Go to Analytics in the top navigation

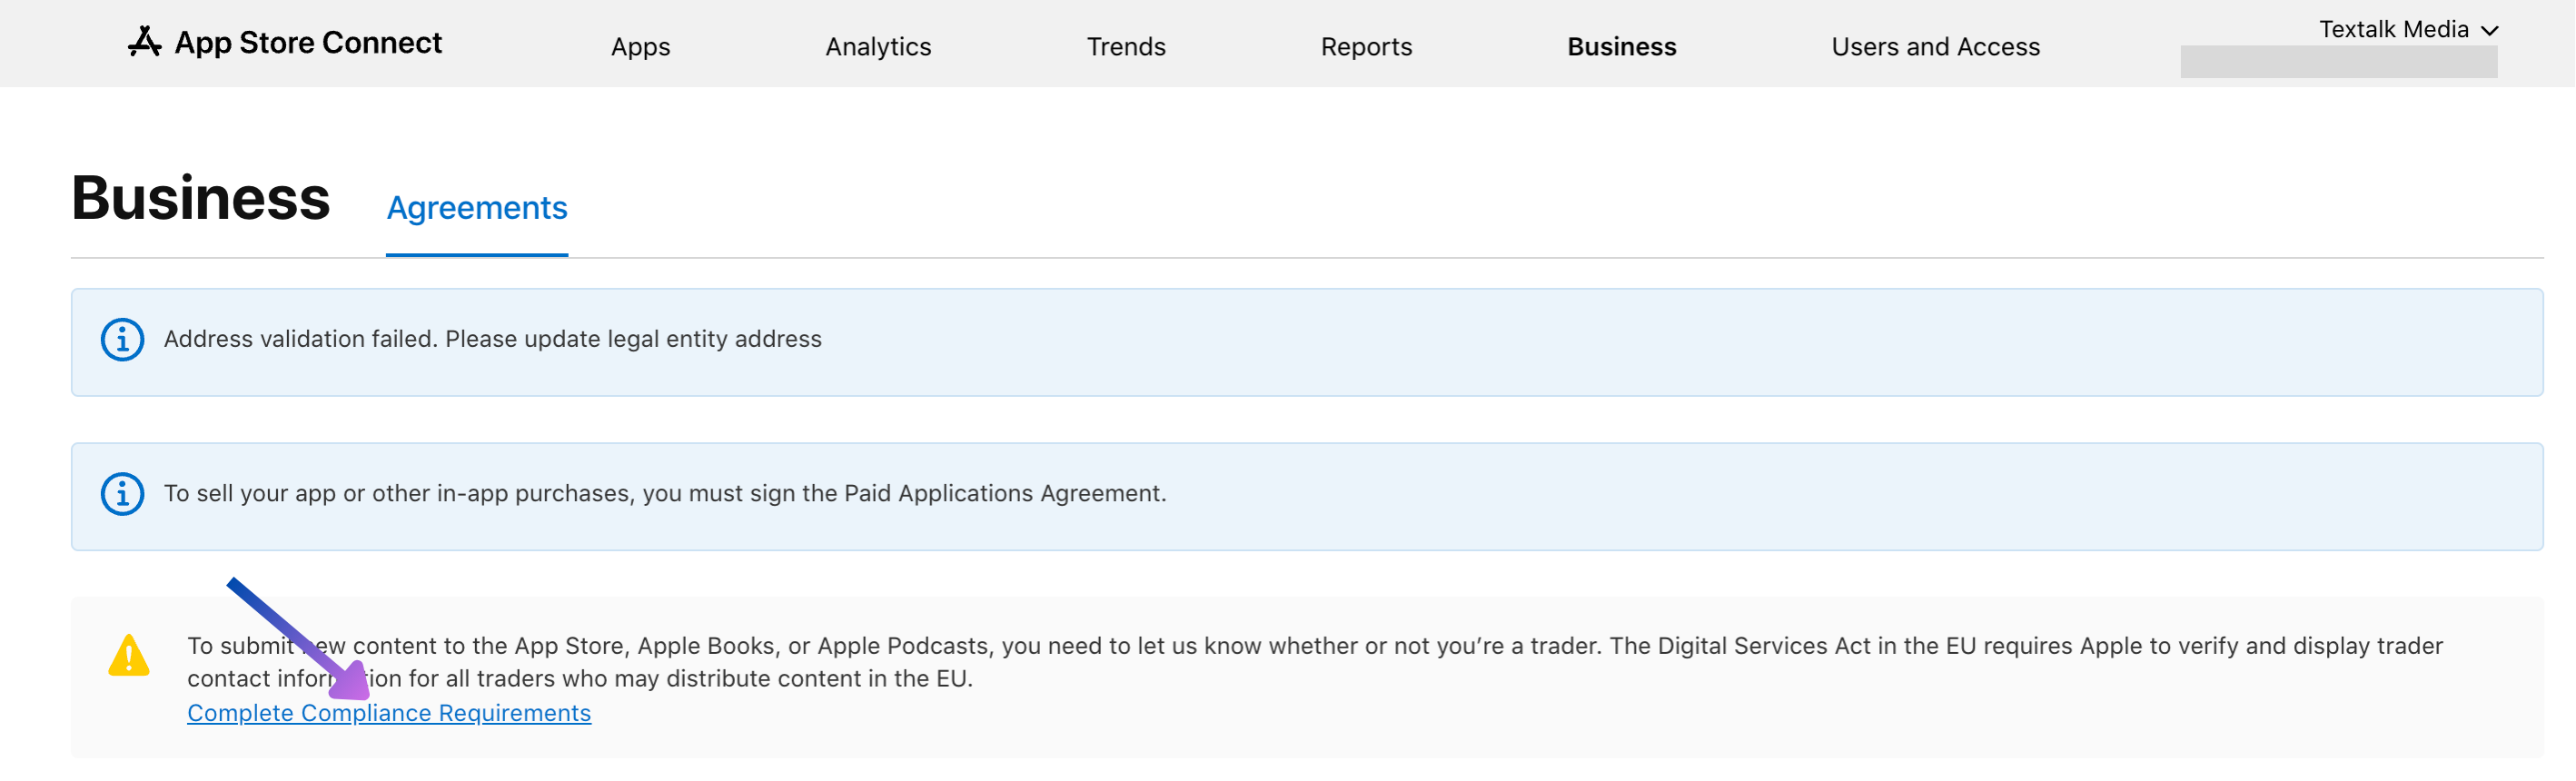point(878,47)
